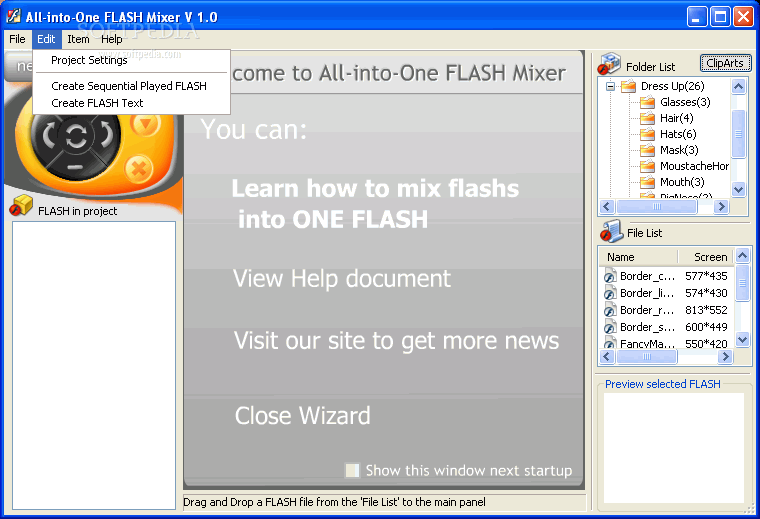Click the center refresh icon on the control pad
This screenshot has height=519, width=760.
[x=77, y=135]
